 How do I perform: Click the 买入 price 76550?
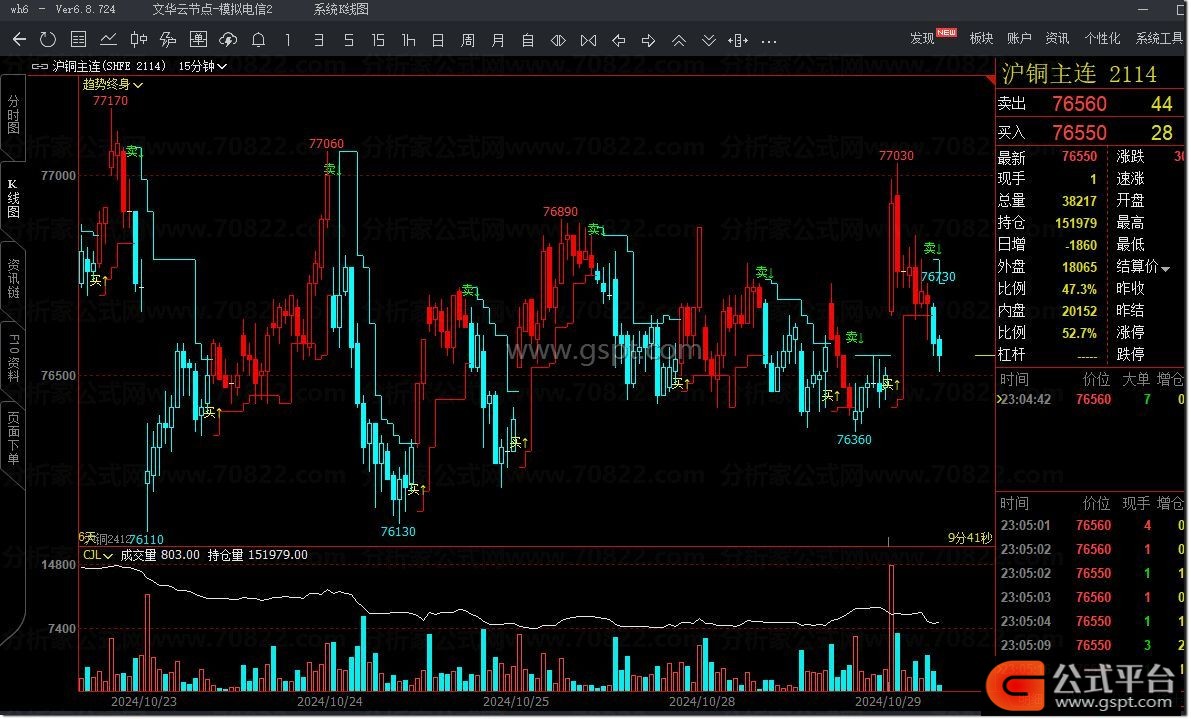click(1079, 133)
